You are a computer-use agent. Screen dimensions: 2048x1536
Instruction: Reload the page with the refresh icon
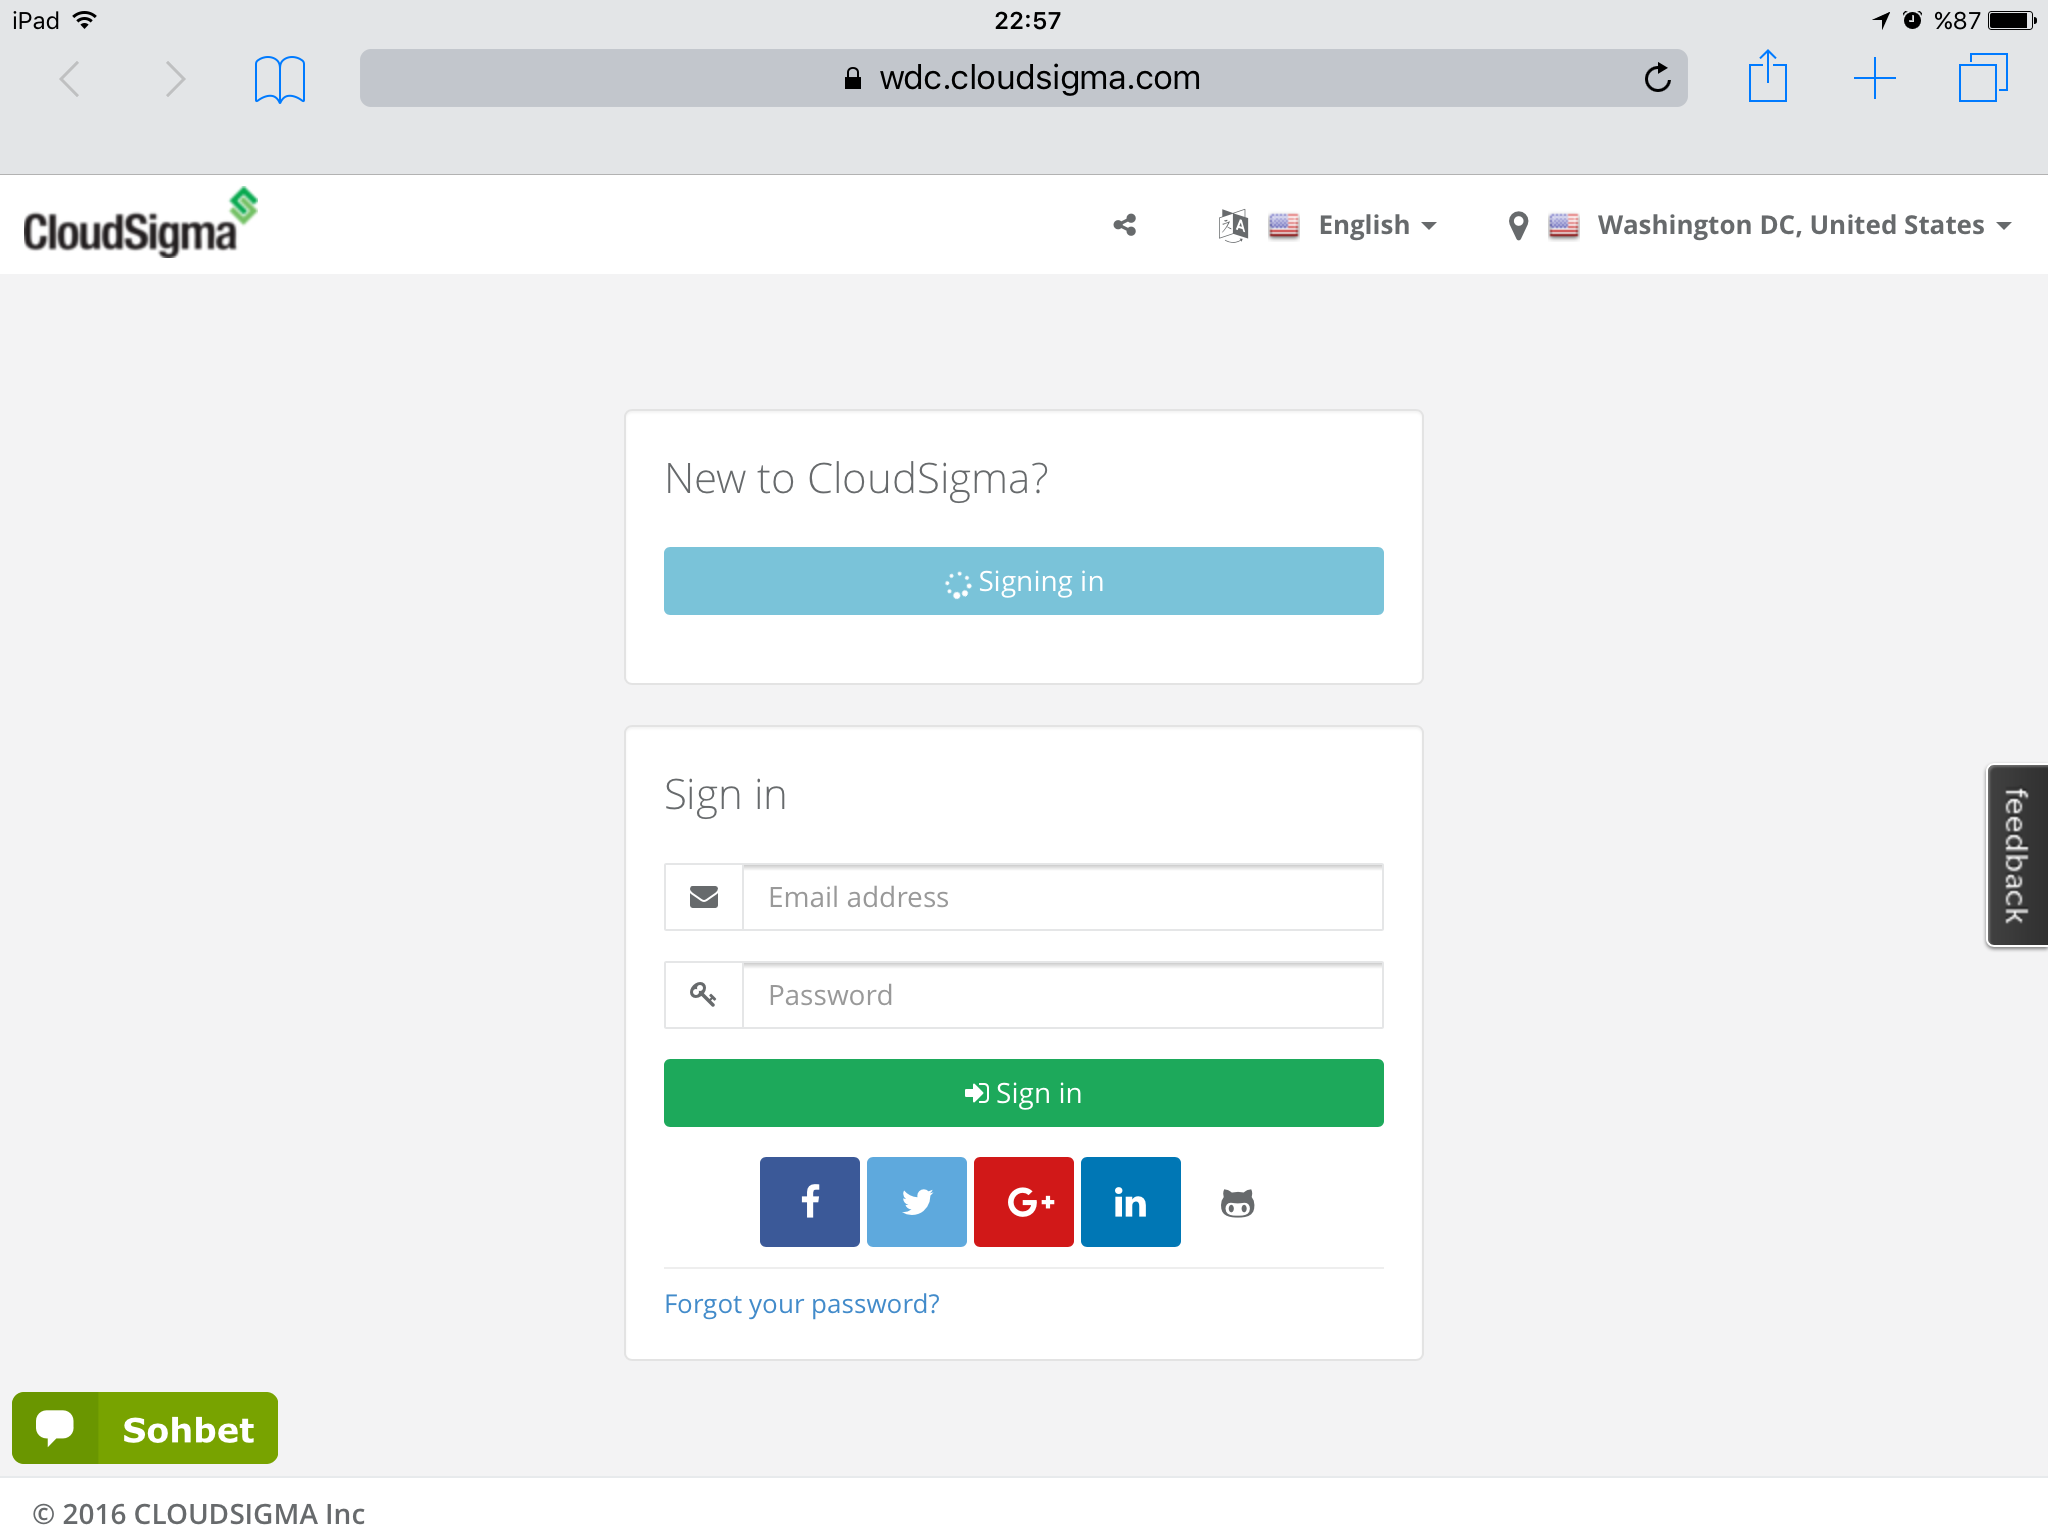point(1657,78)
